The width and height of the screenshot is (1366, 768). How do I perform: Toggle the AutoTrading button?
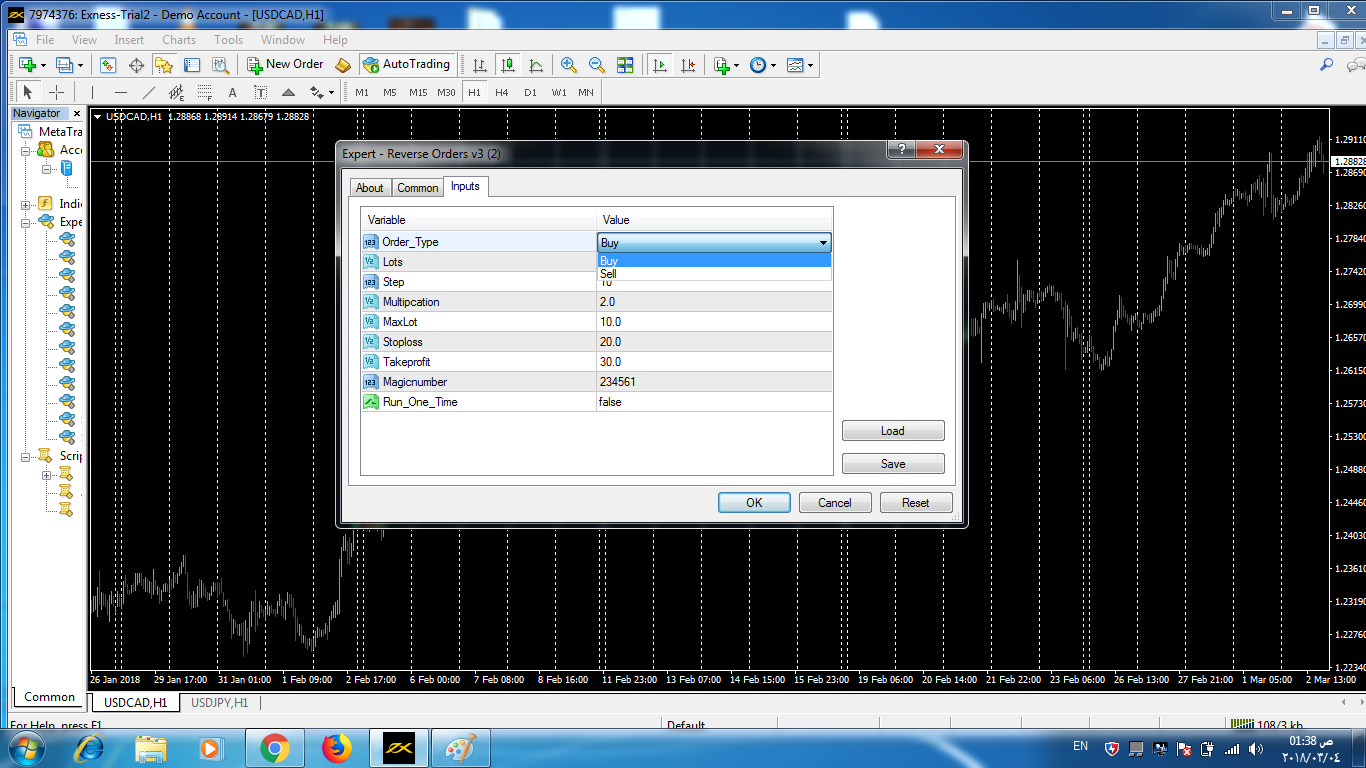407,64
